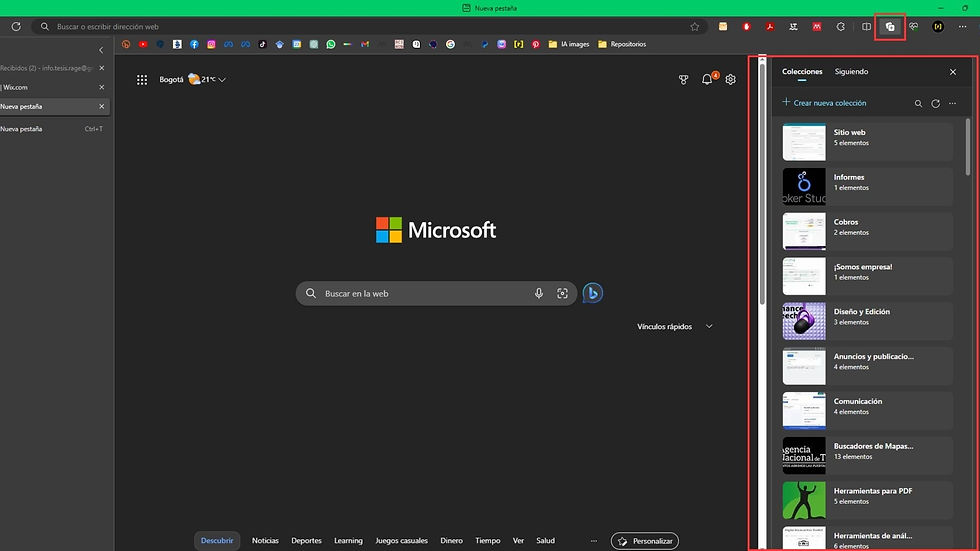This screenshot has width=980, height=551.
Task: Open the Sitio web collection
Action: click(868, 142)
